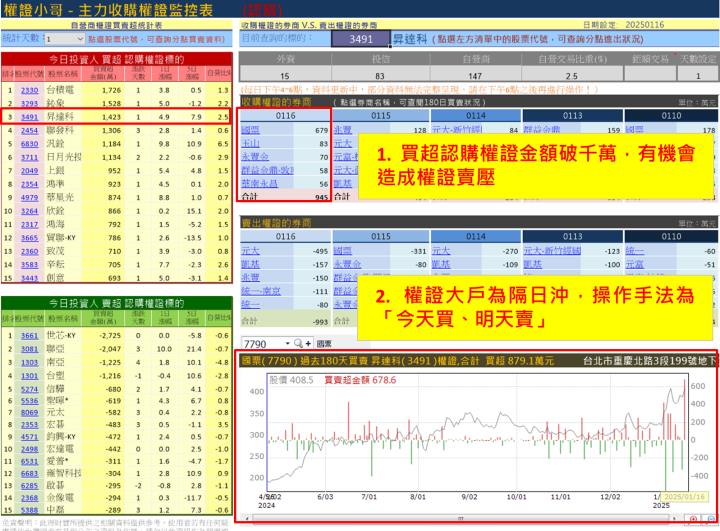Open stock code 2354 鴻準 link

29,184
